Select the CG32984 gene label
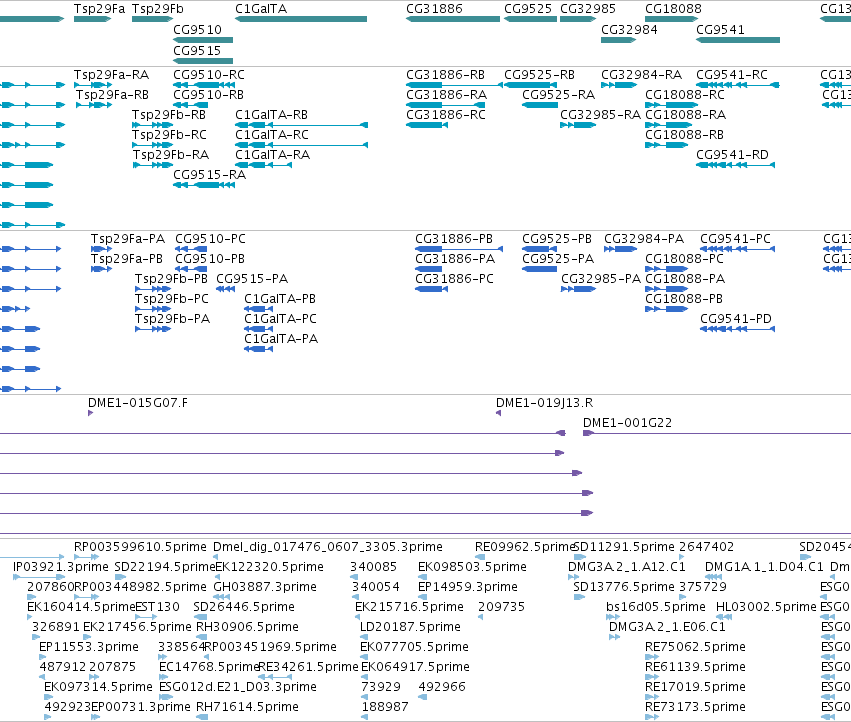This screenshot has height=722, width=851. 629,30
